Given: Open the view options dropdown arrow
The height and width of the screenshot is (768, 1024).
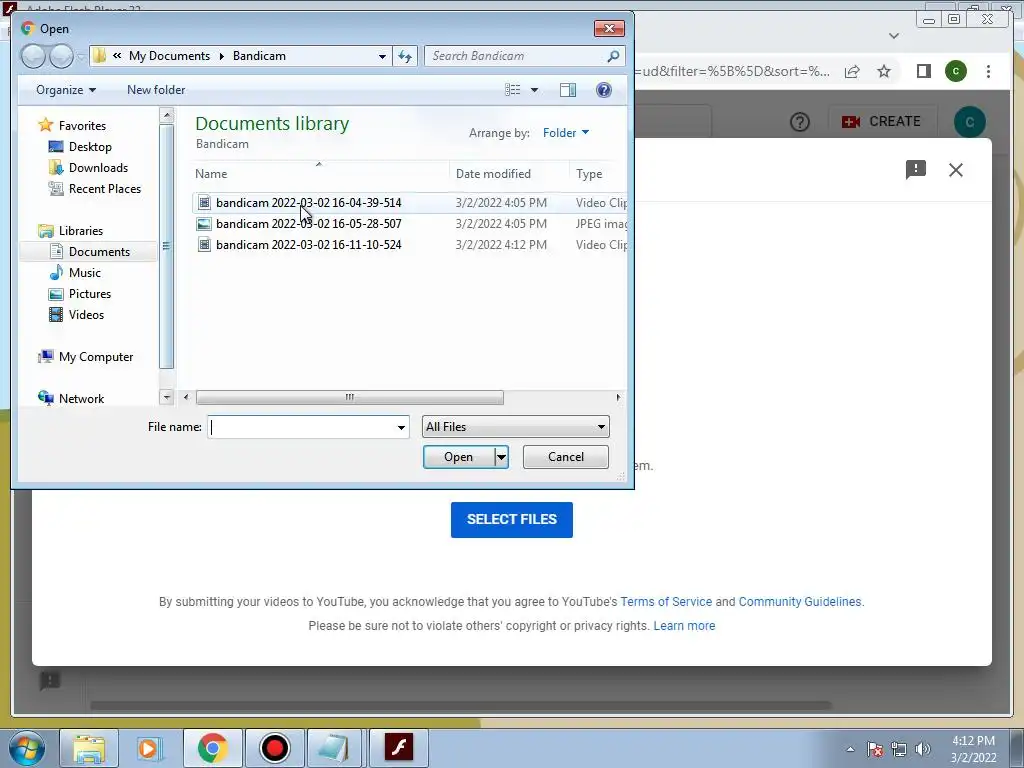Looking at the screenshot, I should (x=534, y=90).
